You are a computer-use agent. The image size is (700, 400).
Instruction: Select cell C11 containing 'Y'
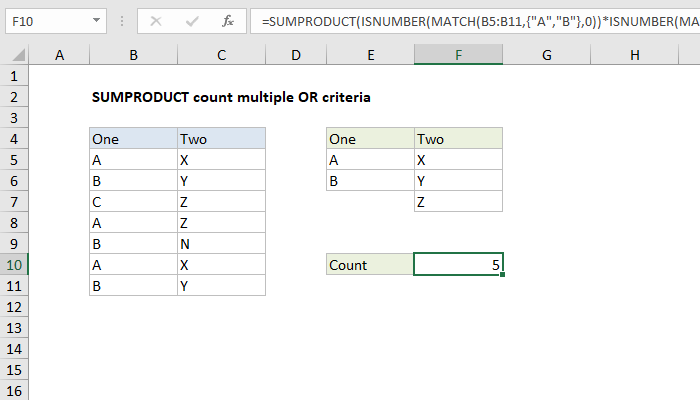pos(221,286)
